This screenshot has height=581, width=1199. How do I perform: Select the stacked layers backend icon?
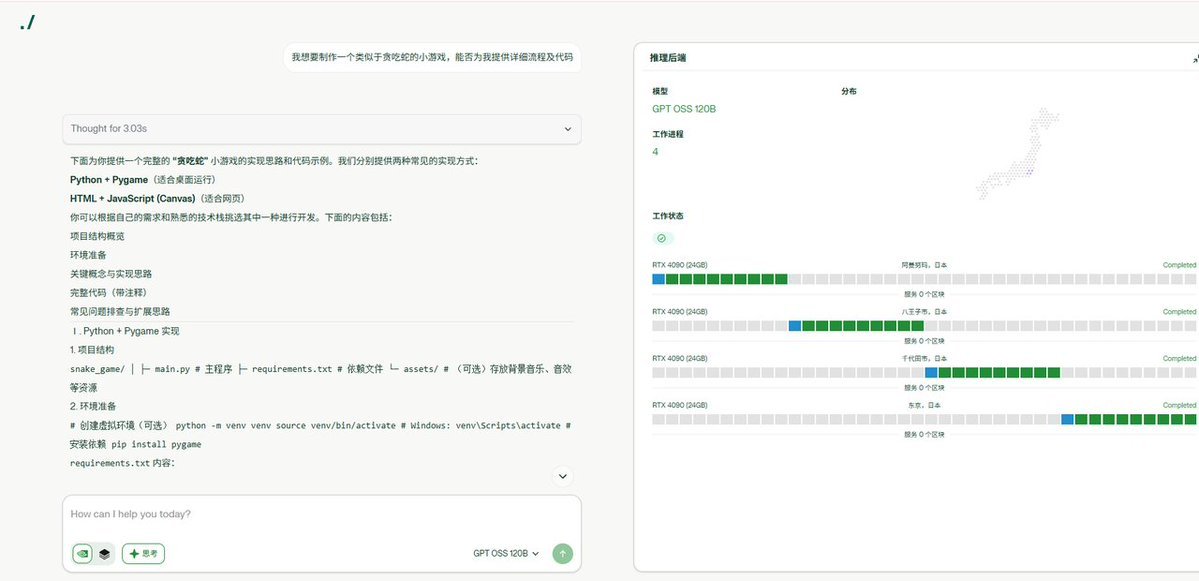click(104, 553)
